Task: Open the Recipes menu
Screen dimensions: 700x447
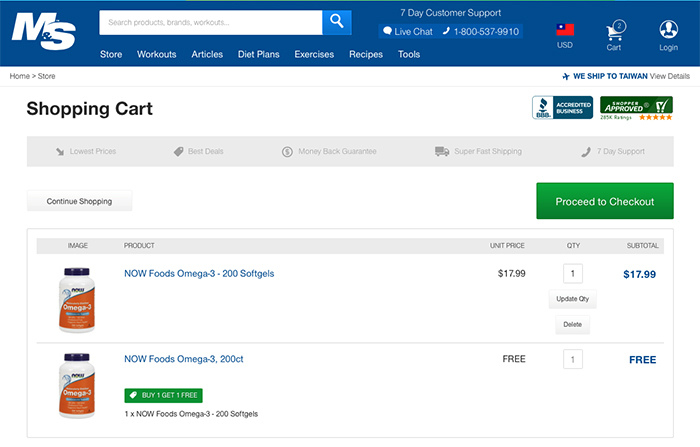Action: (x=366, y=54)
